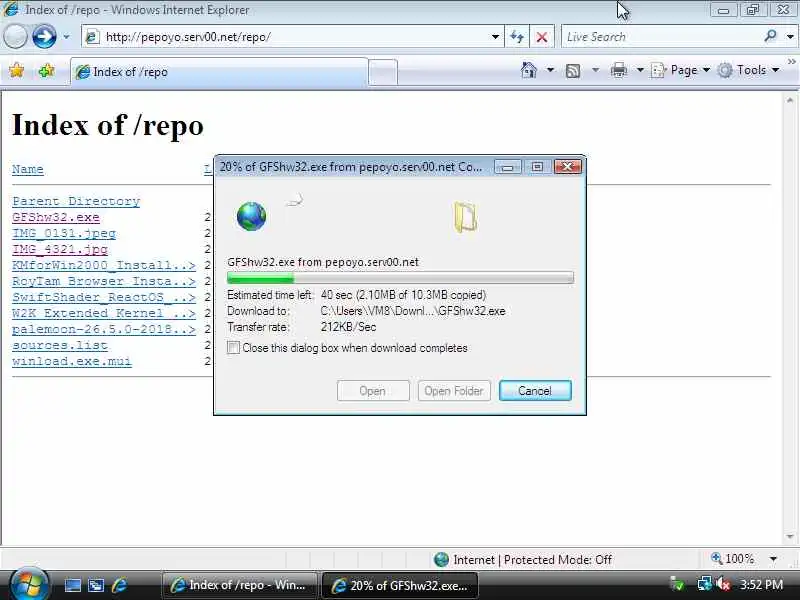Expand the address bar history dropdown
This screenshot has width=800, height=600.
click(x=495, y=37)
